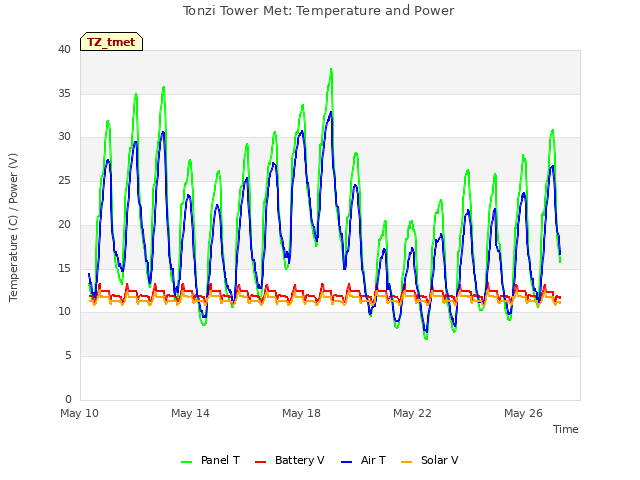The width and height of the screenshot is (640, 480).
Task: Click the 0 y-axis tick label
Action: (68, 399)
